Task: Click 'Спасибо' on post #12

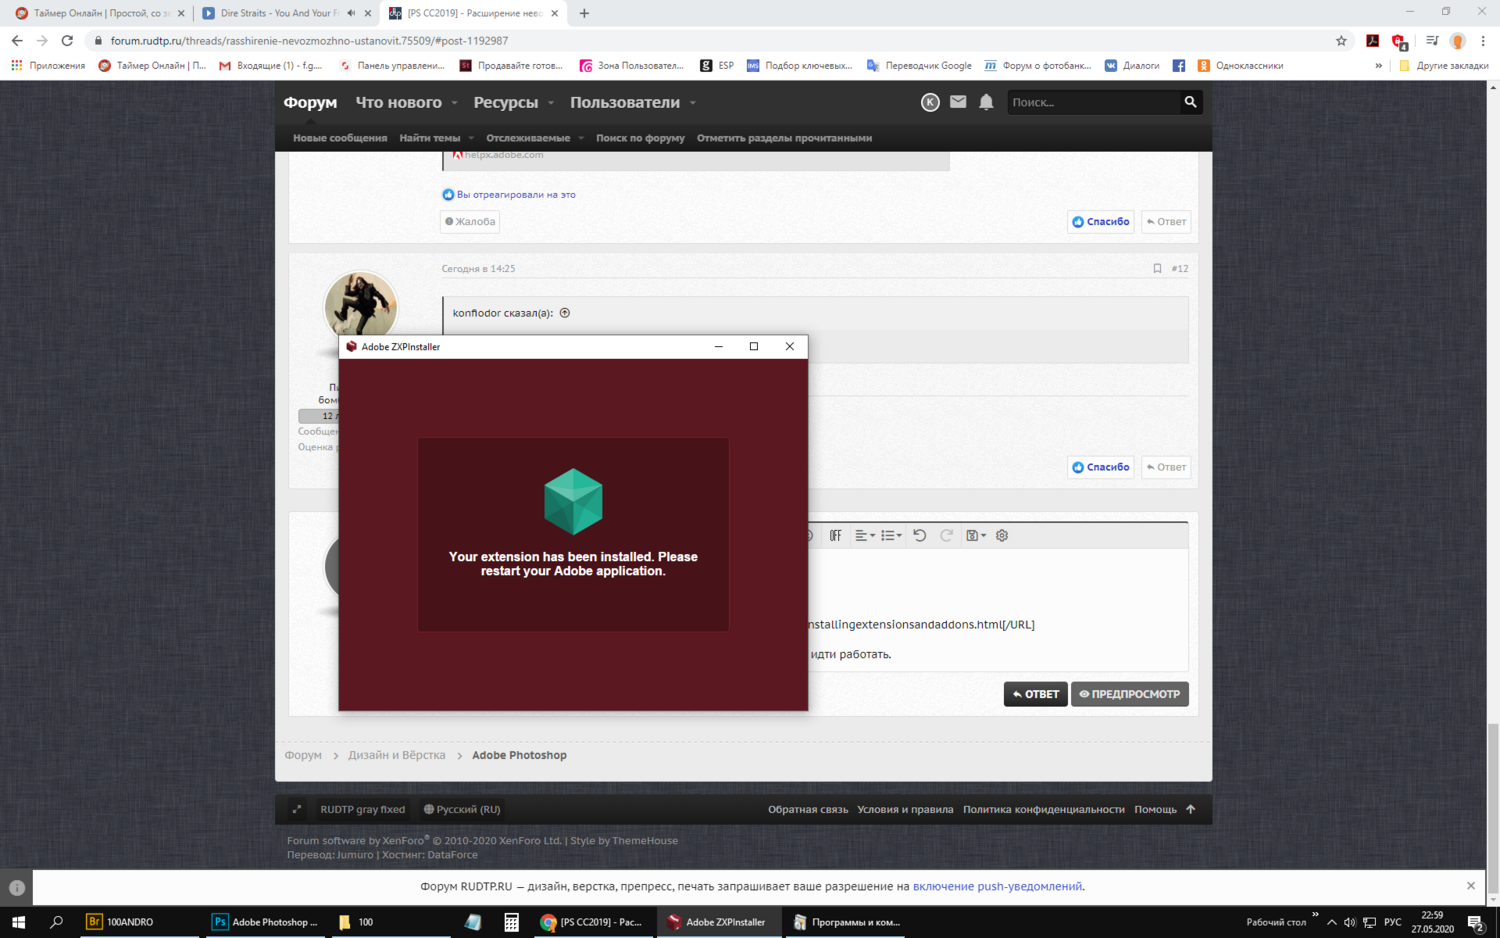Action: tap(1100, 467)
